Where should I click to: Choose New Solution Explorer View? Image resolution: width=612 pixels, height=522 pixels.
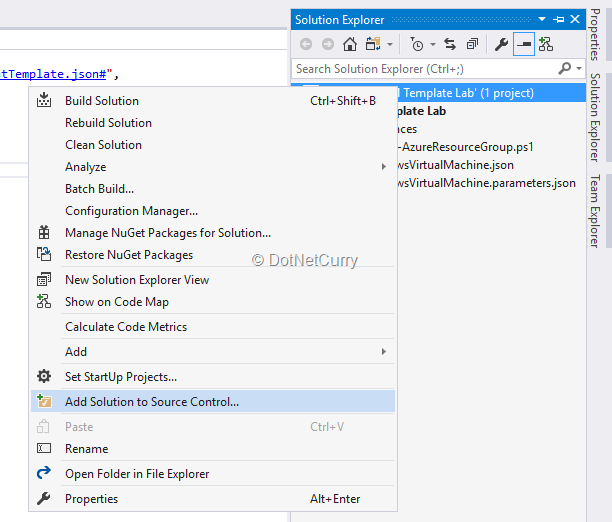coord(213,280)
